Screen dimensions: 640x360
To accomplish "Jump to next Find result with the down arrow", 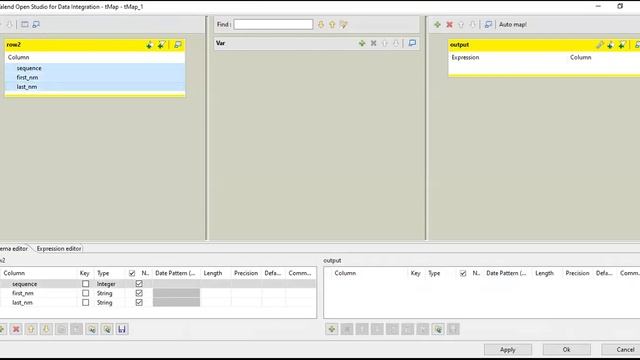I will (x=321, y=24).
